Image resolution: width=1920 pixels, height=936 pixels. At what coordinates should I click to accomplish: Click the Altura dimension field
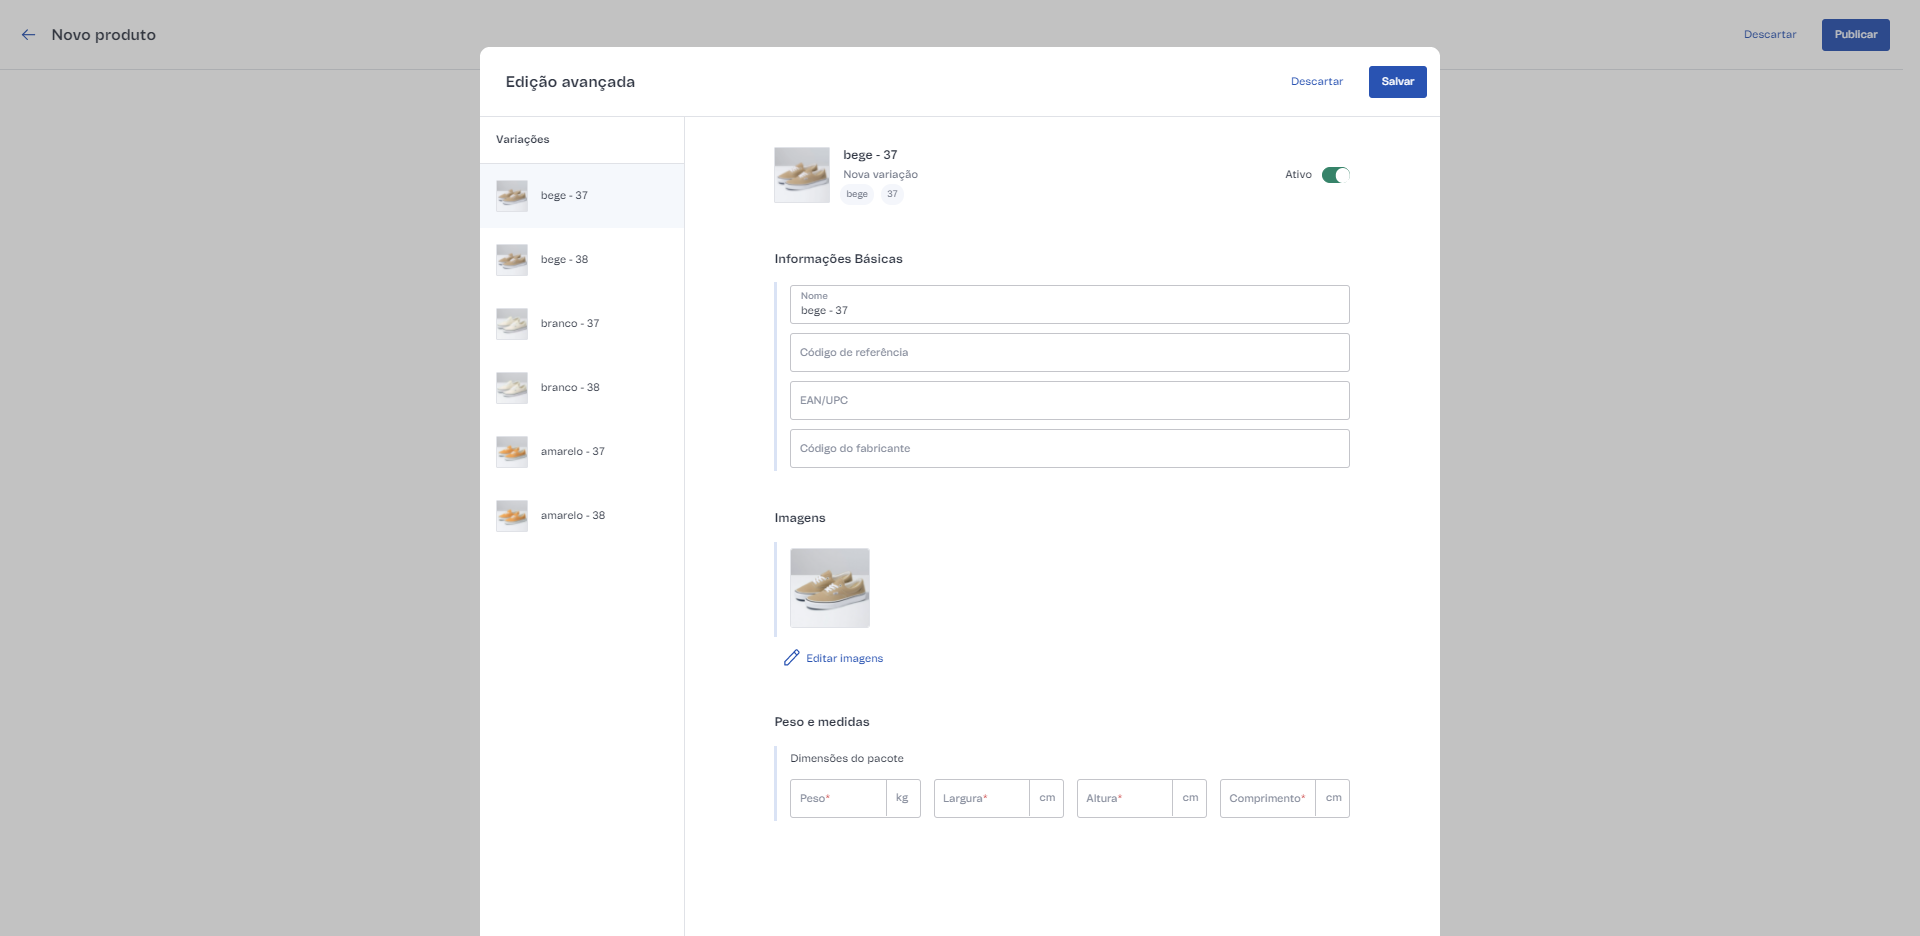pos(1124,799)
